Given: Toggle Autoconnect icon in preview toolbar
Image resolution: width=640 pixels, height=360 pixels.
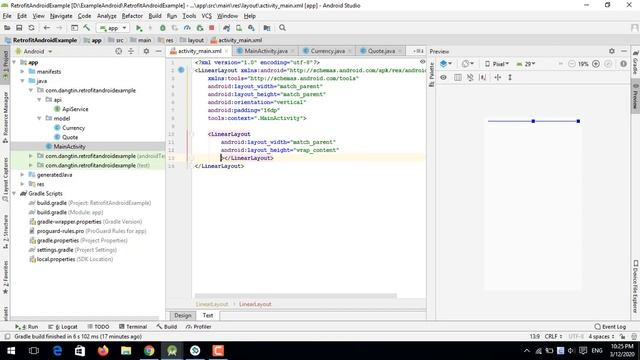Looking at the screenshot, I should click(x=470, y=77).
